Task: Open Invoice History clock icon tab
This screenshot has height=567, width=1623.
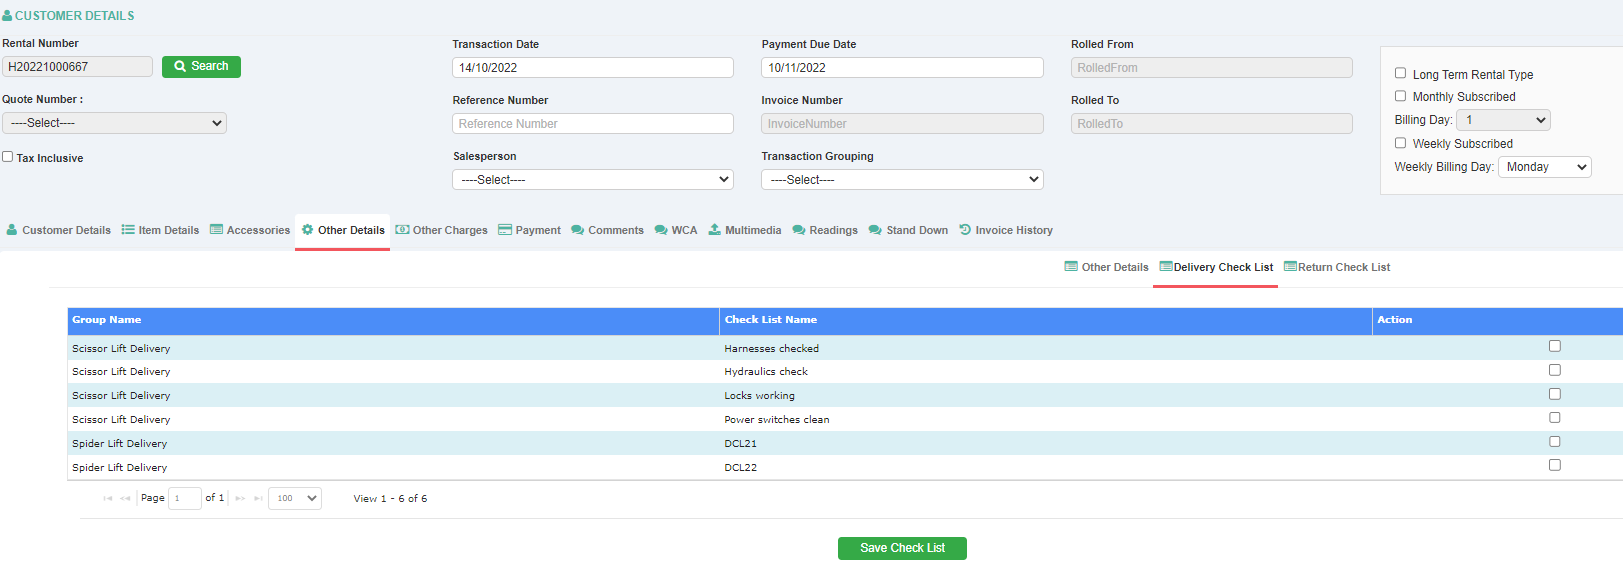Action: (x=965, y=230)
